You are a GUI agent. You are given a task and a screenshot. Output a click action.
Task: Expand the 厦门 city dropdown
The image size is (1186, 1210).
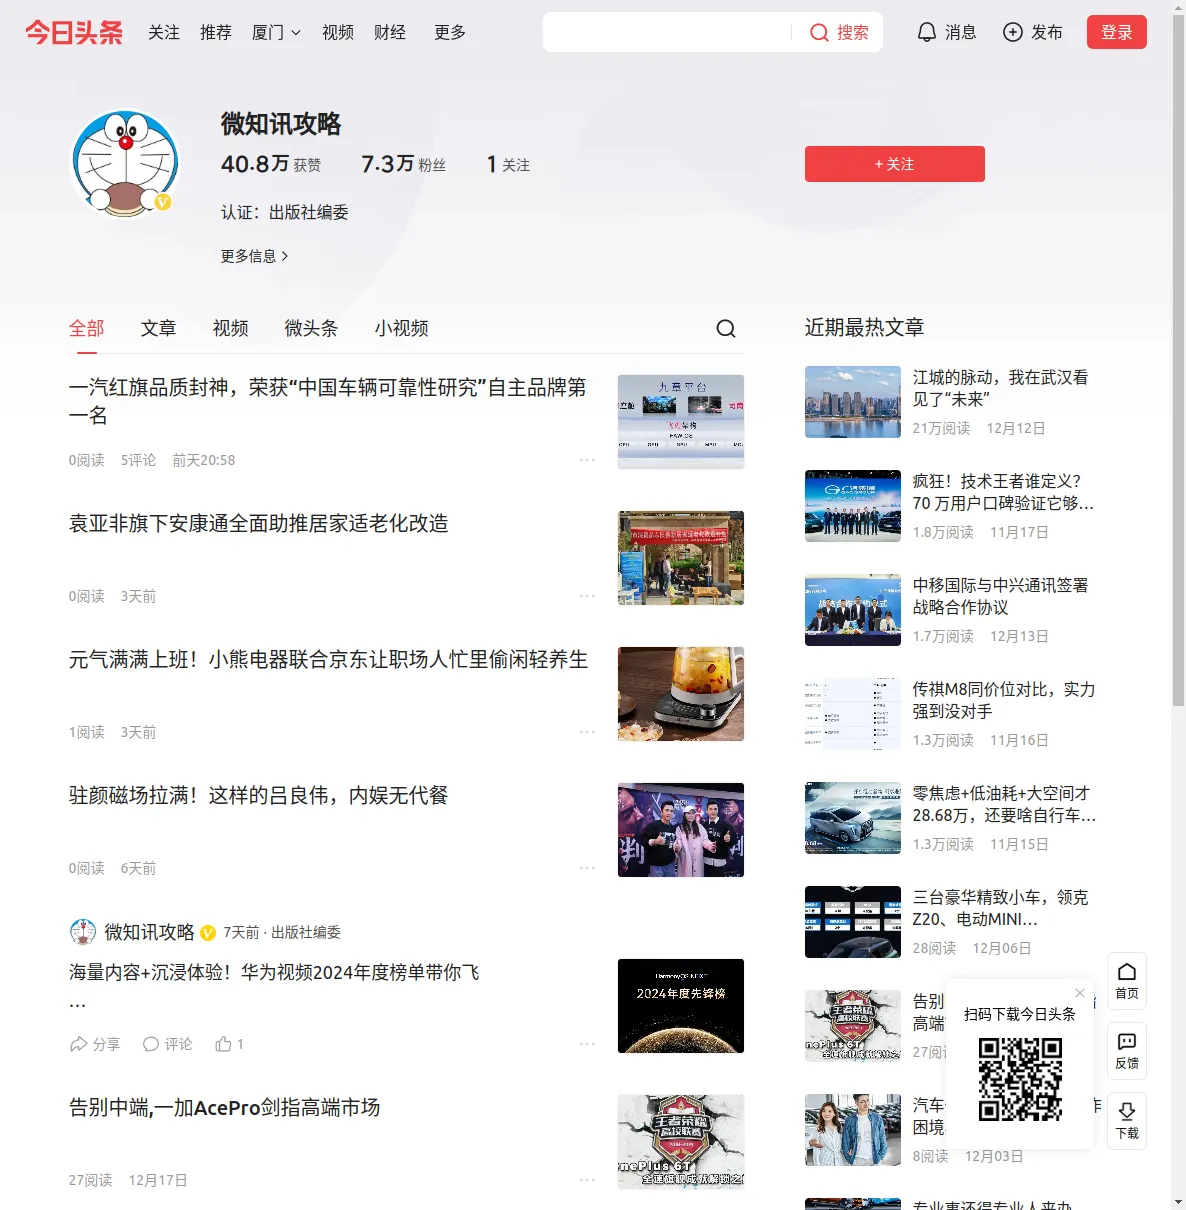tap(276, 33)
